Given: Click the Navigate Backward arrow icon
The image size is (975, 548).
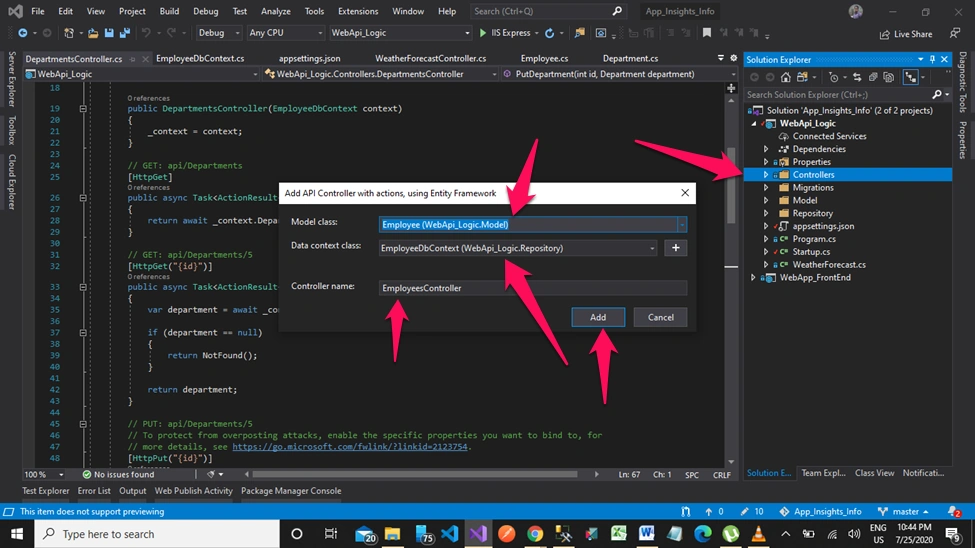Looking at the screenshot, I should pyautogui.click(x=22, y=33).
